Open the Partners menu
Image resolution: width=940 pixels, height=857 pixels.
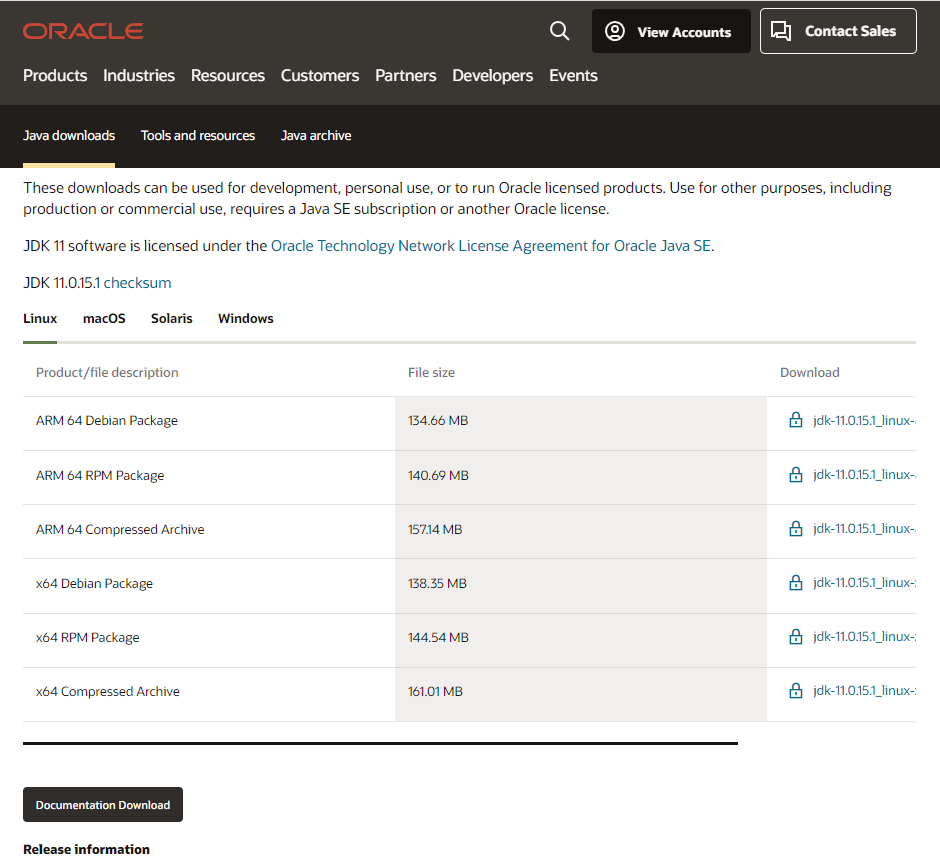pyautogui.click(x=405, y=76)
